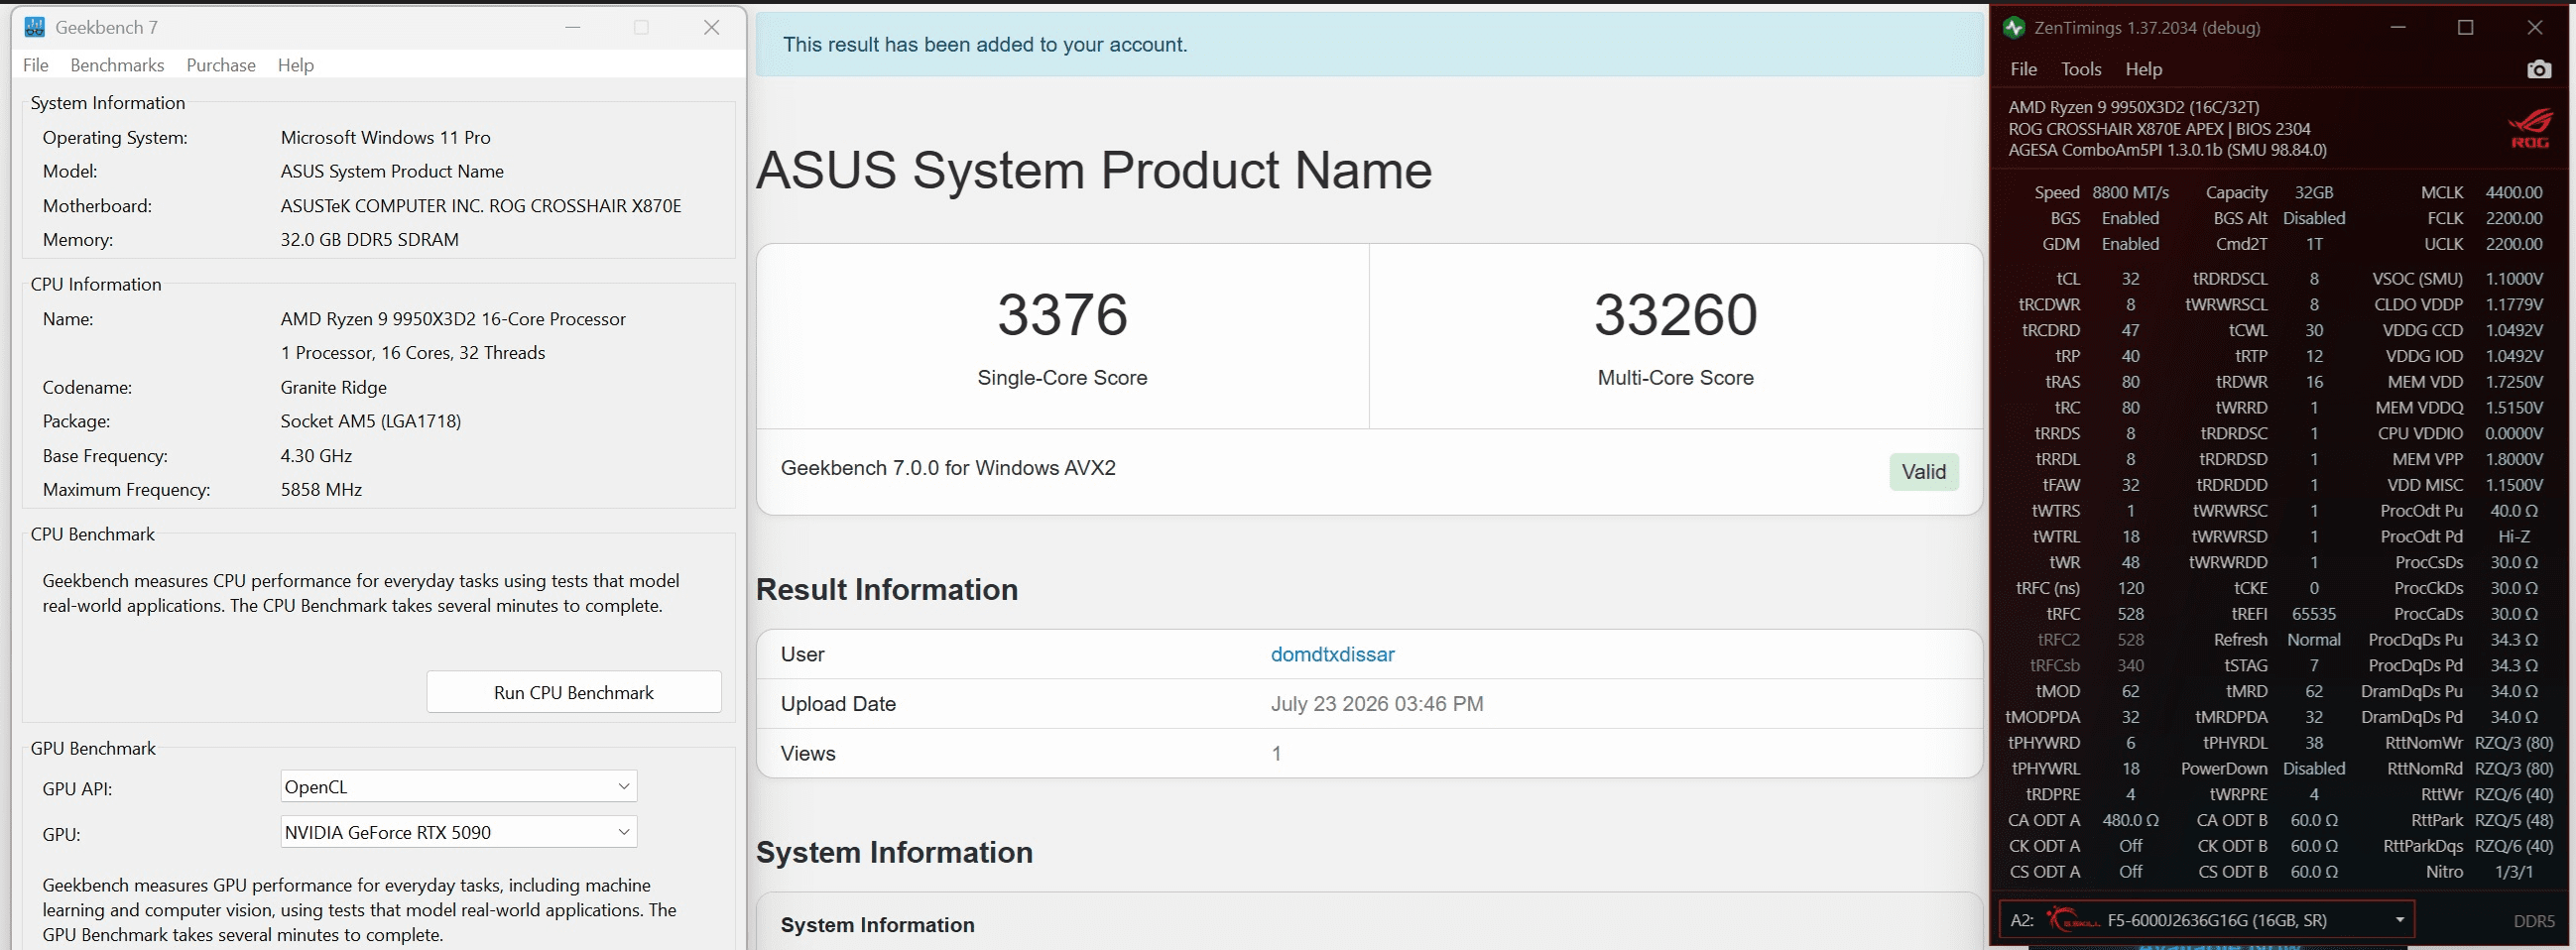The width and height of the screenshot is (2576, 950).
Task: Minimize the ZenTimings window
Action: (x=2398, y=27)
